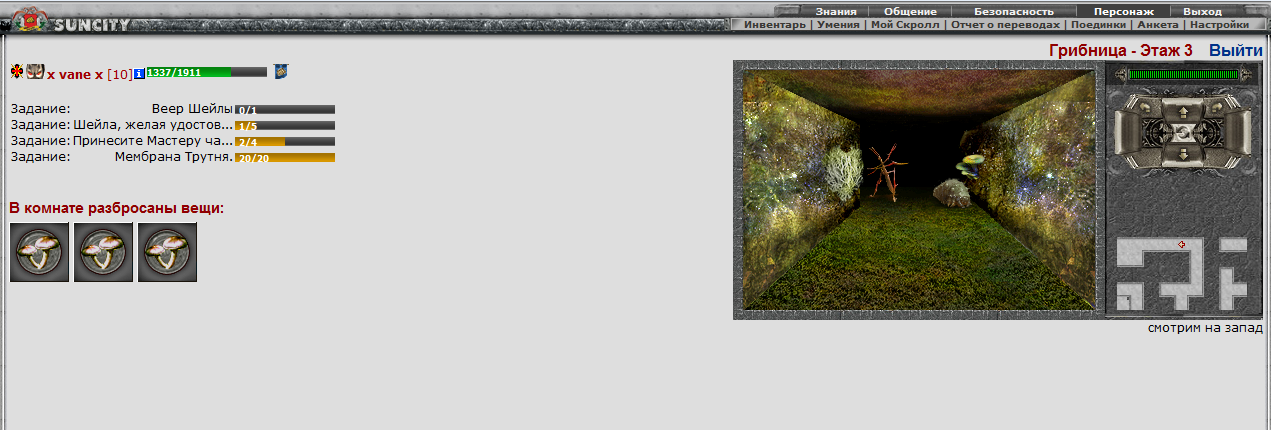Attack the stick insect creature in corridor

tap(887, 172)
